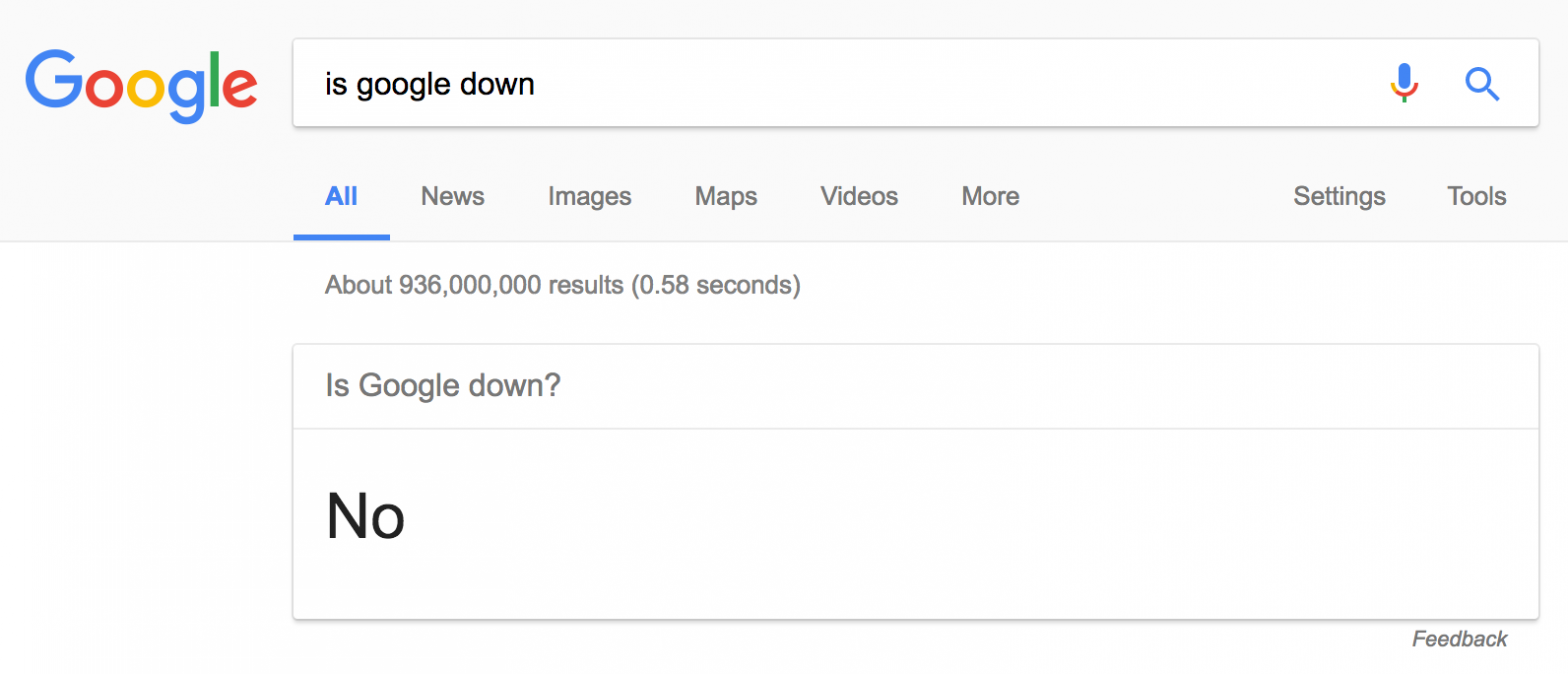Open the Tools options
Viewport: 1568px width, 674px height.
1477,196
